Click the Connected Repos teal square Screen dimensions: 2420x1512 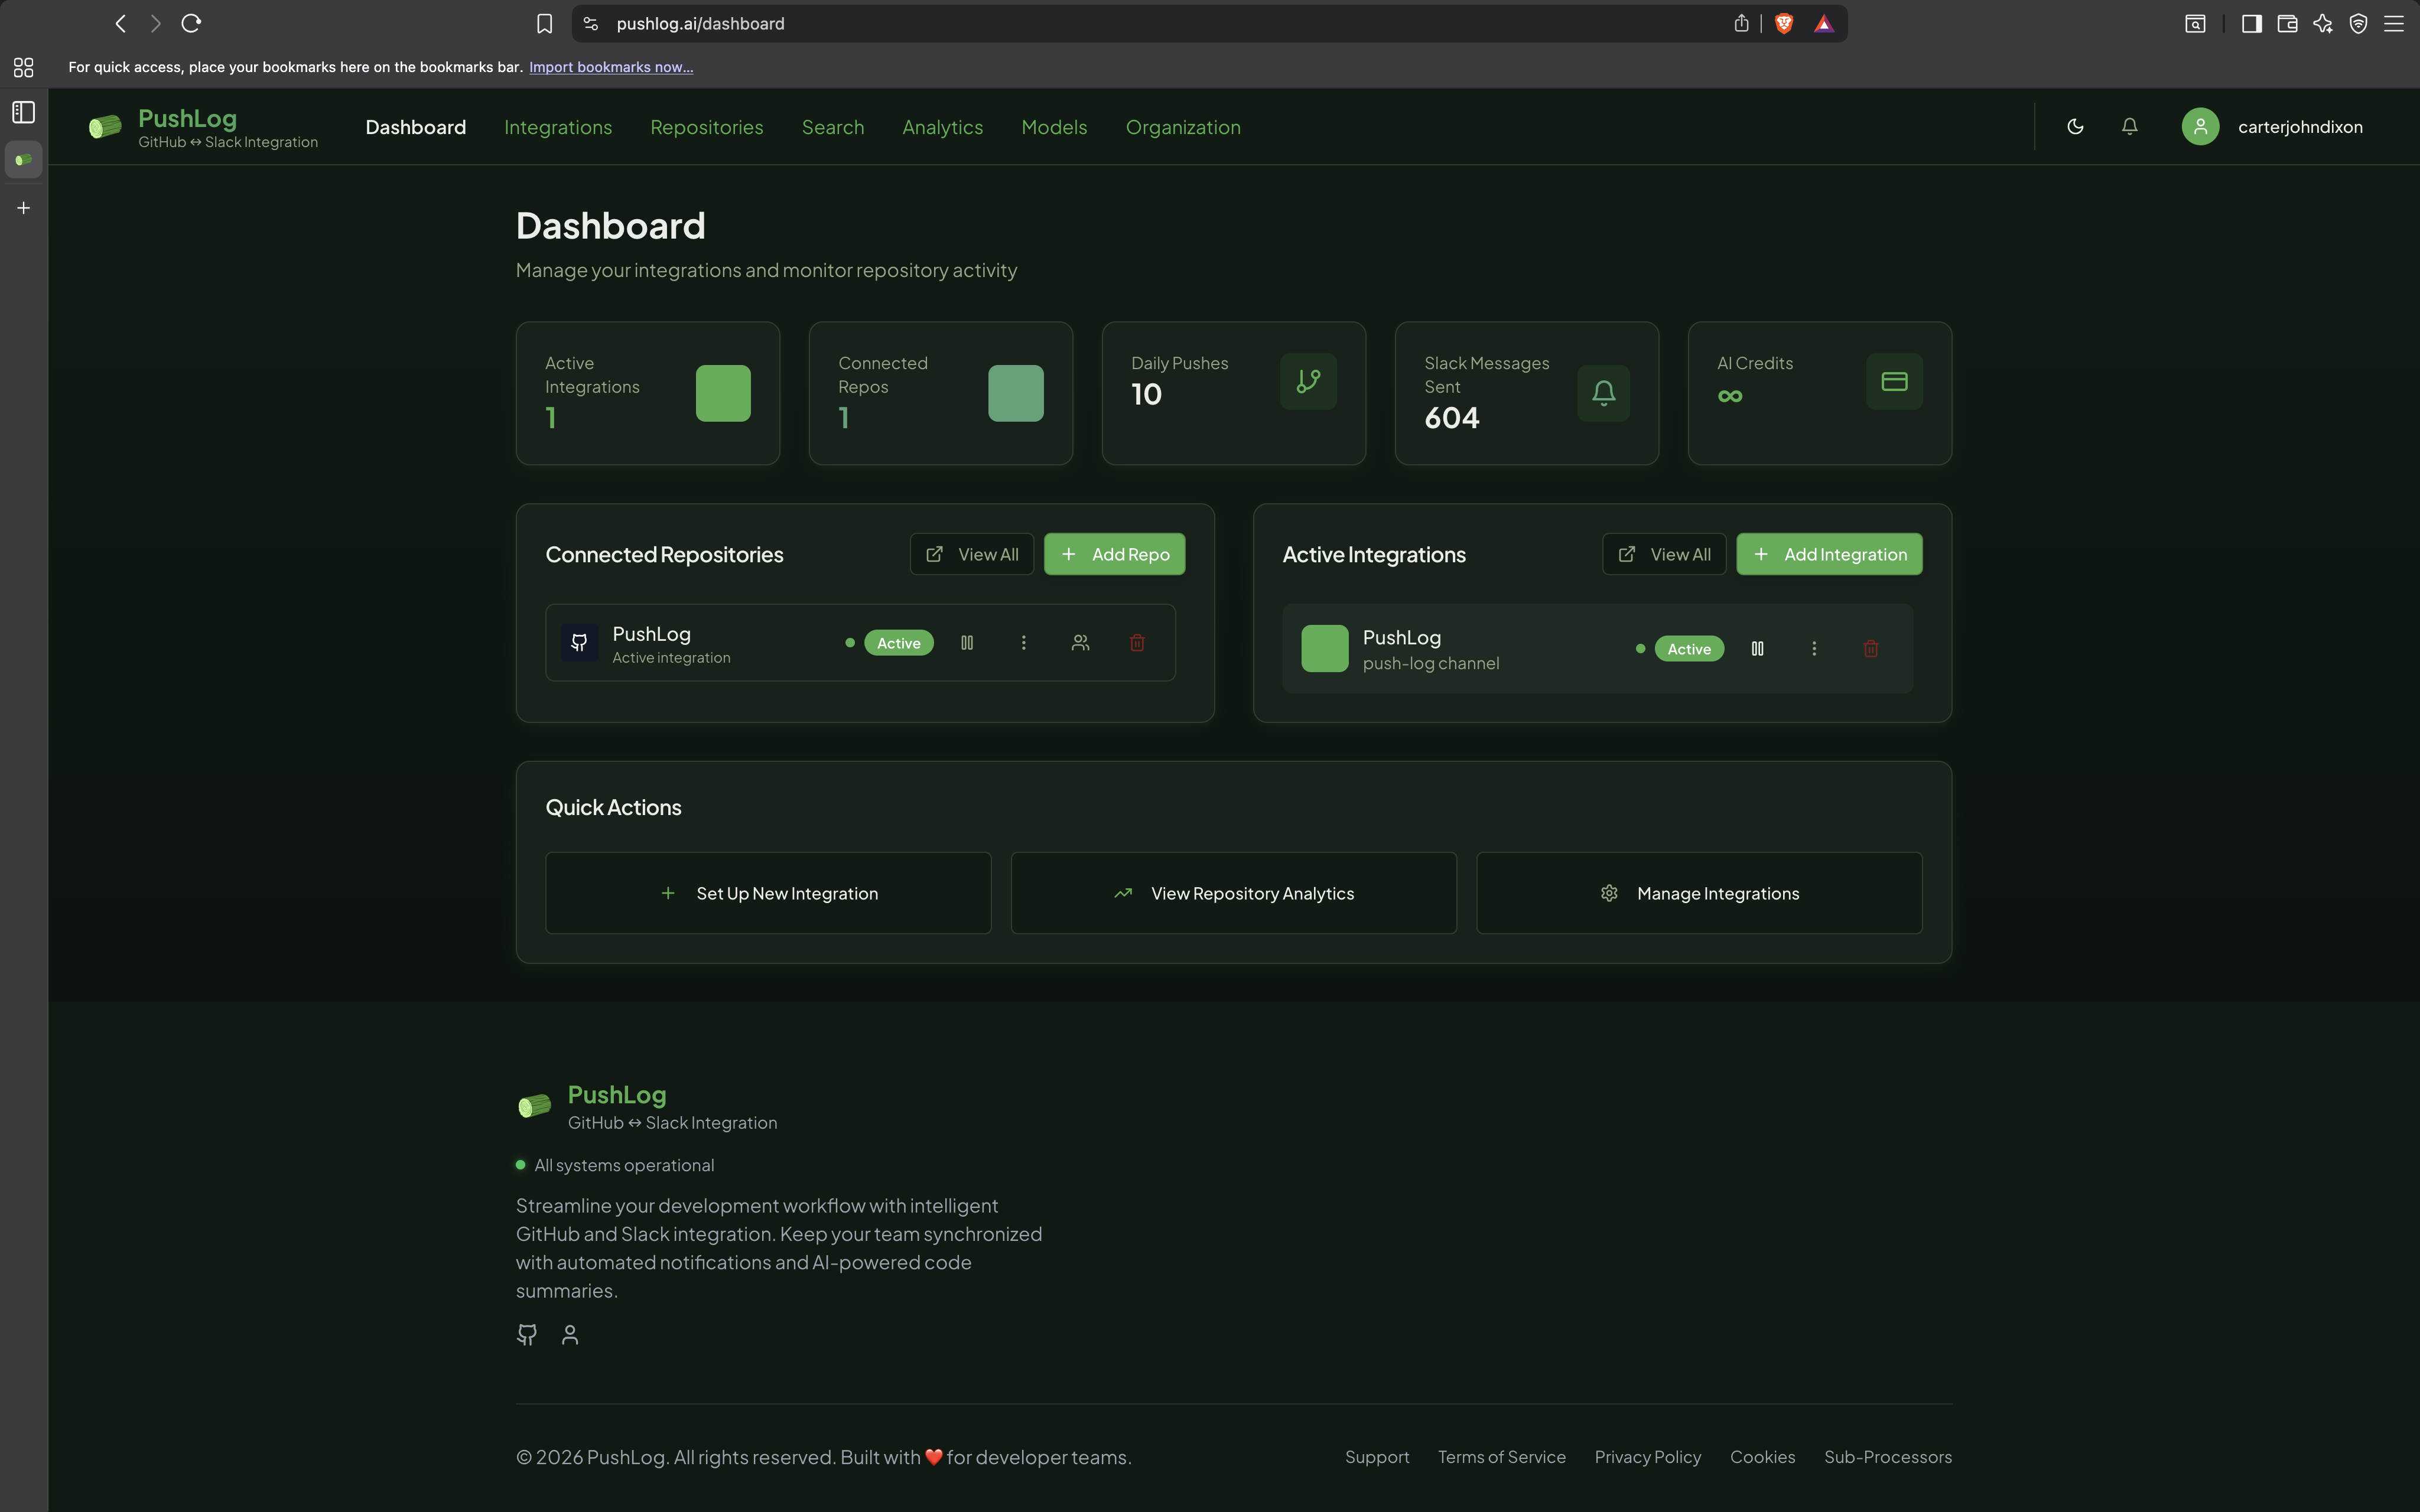pos(1016,393)
